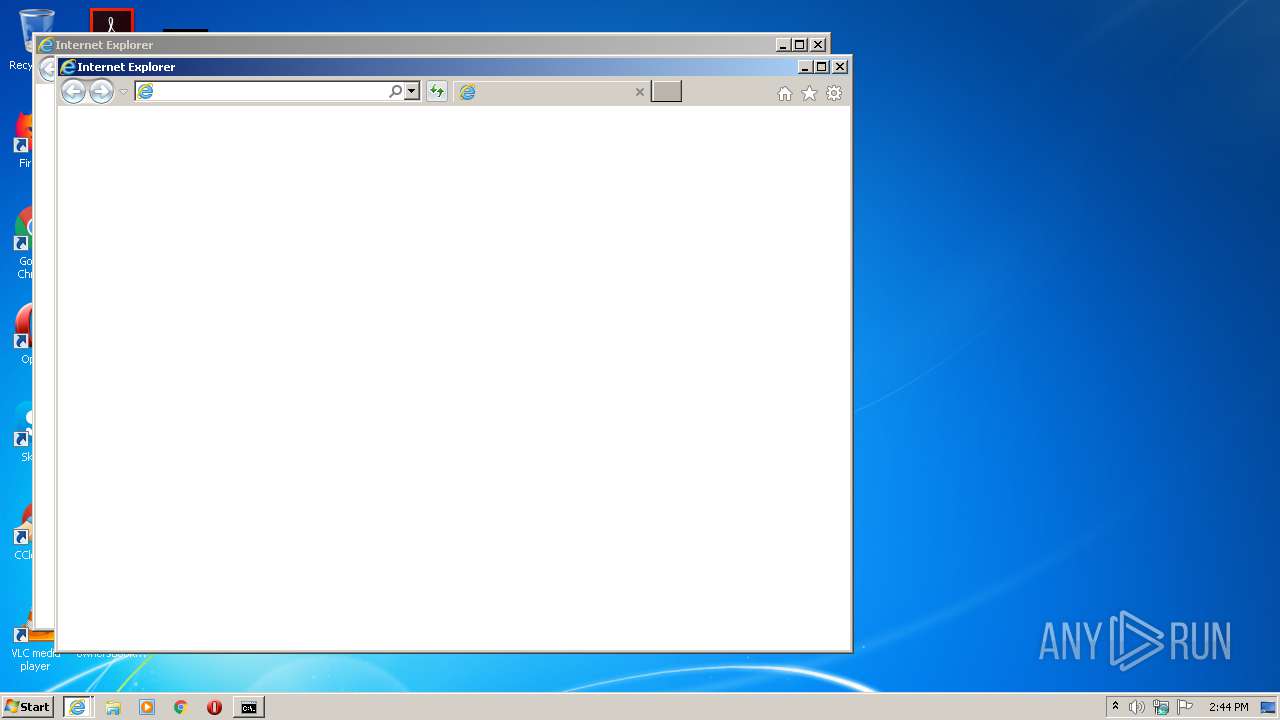Image resolution: width=1280 pixels, height=720 pixels.
Task: Select the Firefox desktop shortcut
Action: [x=24, y=140]
